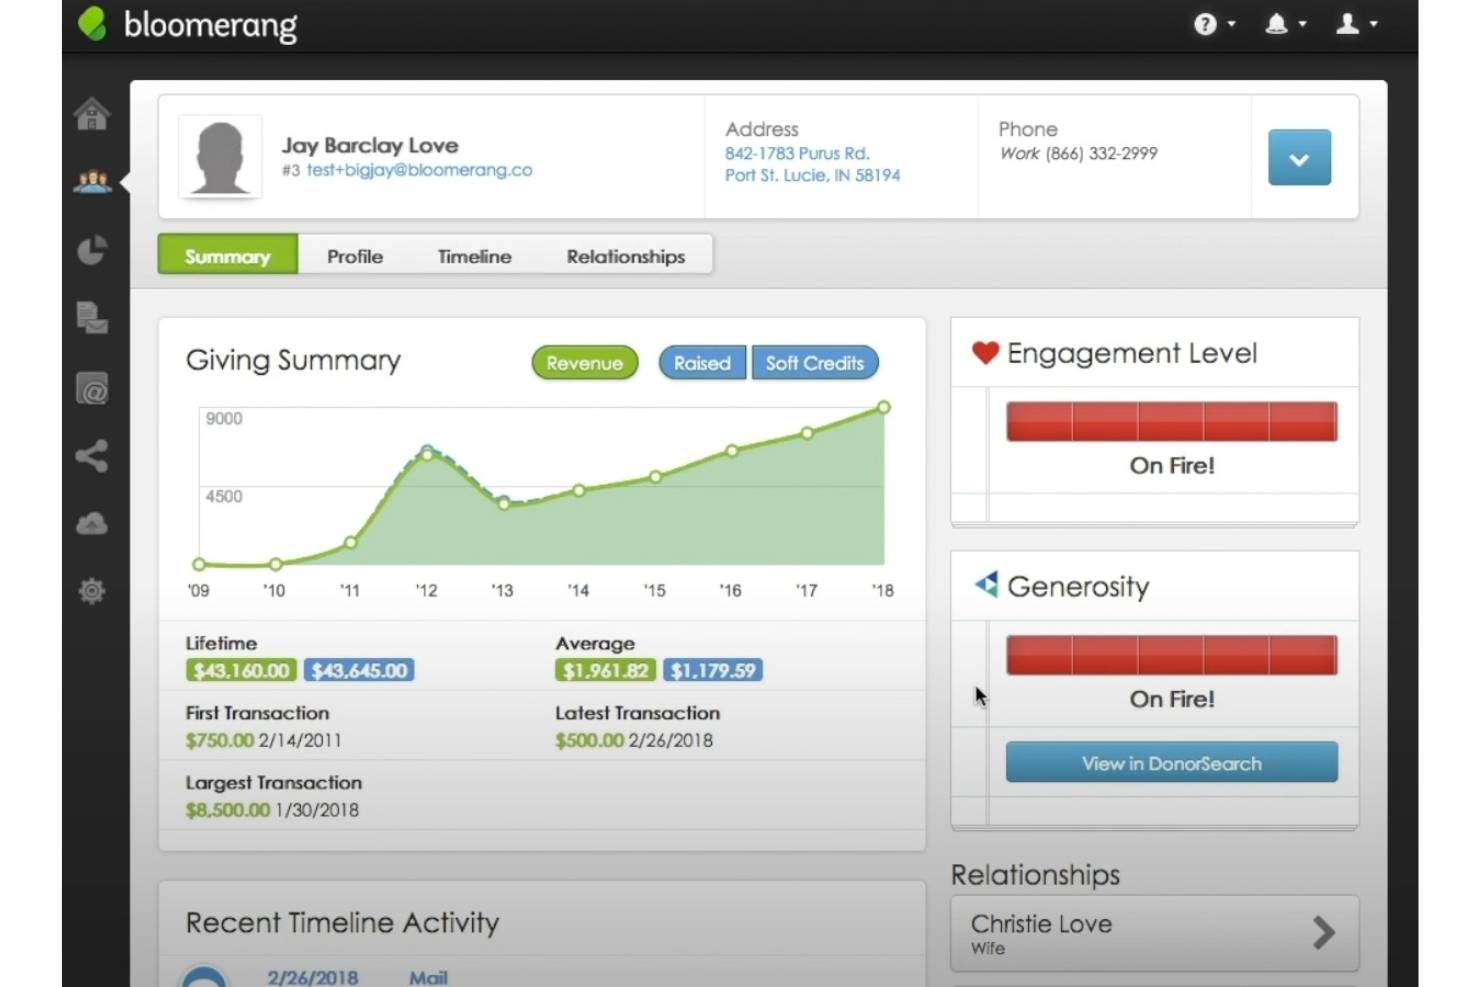Click Jay Barclay Love's profile photo
Viewport: 1480px width, 987px height.
tap(220, 157)
